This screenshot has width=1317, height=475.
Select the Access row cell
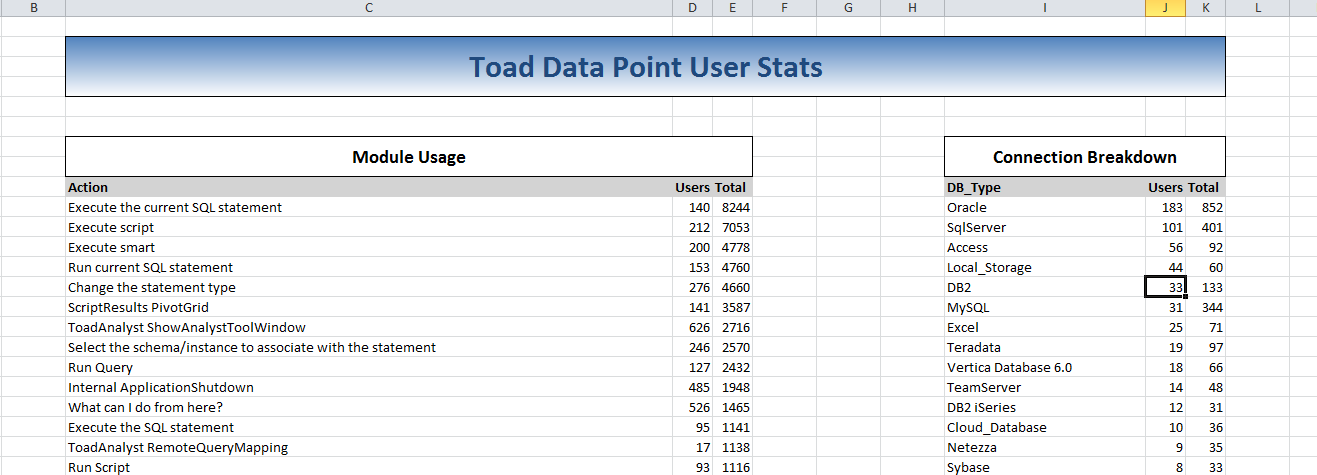pos(1044,247)
